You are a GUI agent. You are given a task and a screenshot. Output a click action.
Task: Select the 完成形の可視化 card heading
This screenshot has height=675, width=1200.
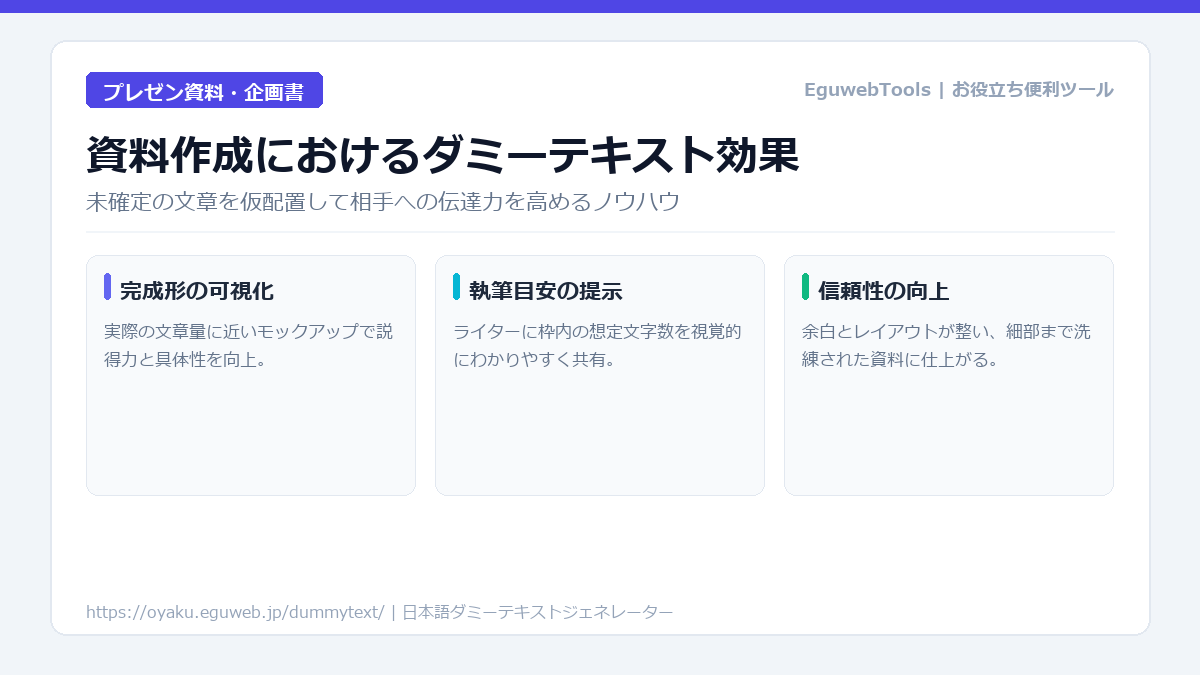pos(196,291)
